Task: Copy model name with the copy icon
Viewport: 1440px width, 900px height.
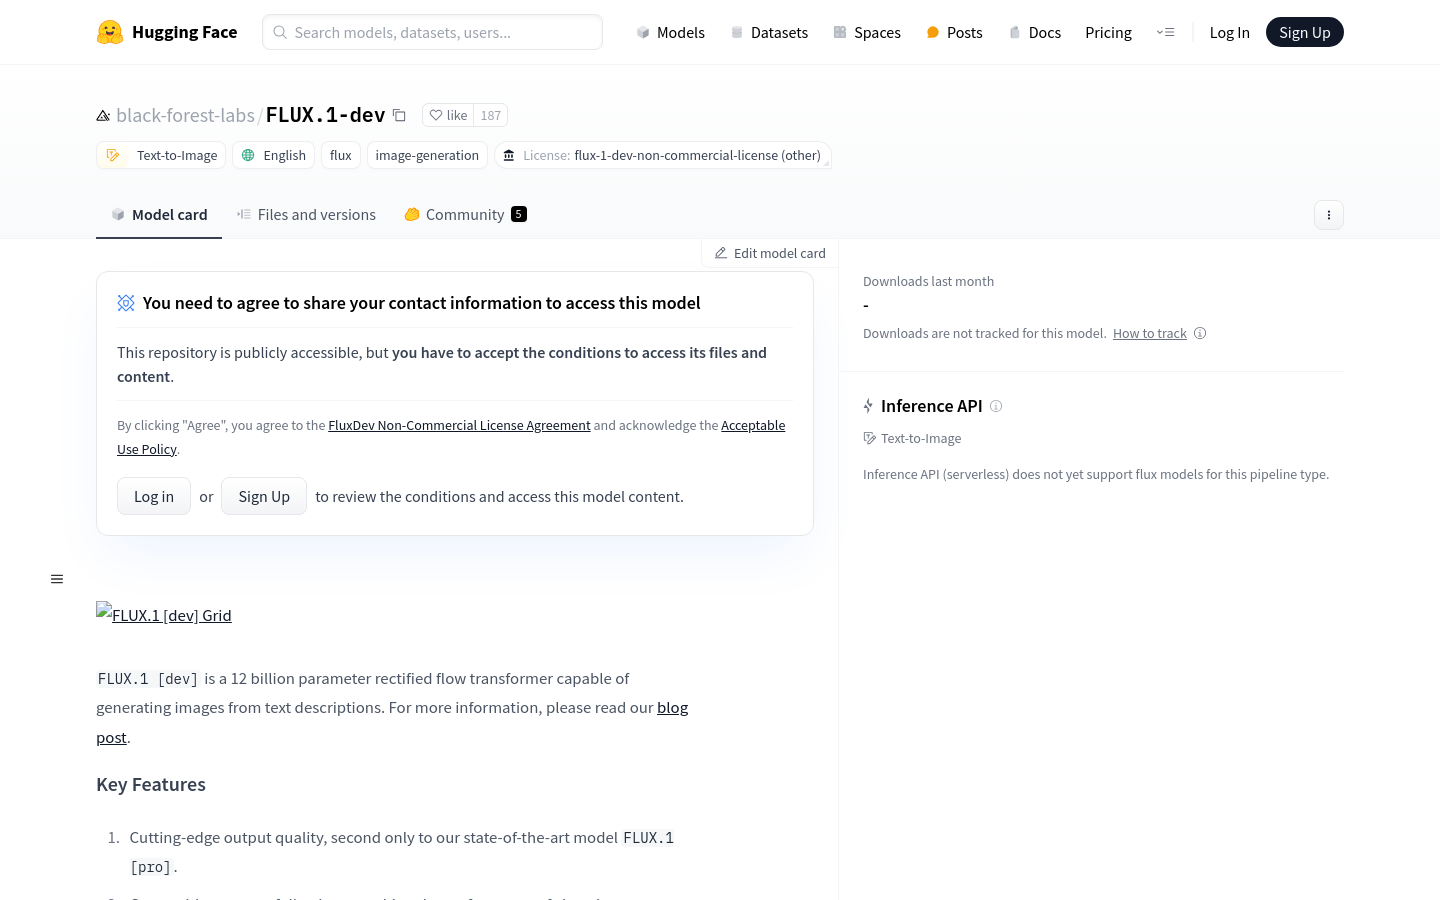Action: (399, 115)
